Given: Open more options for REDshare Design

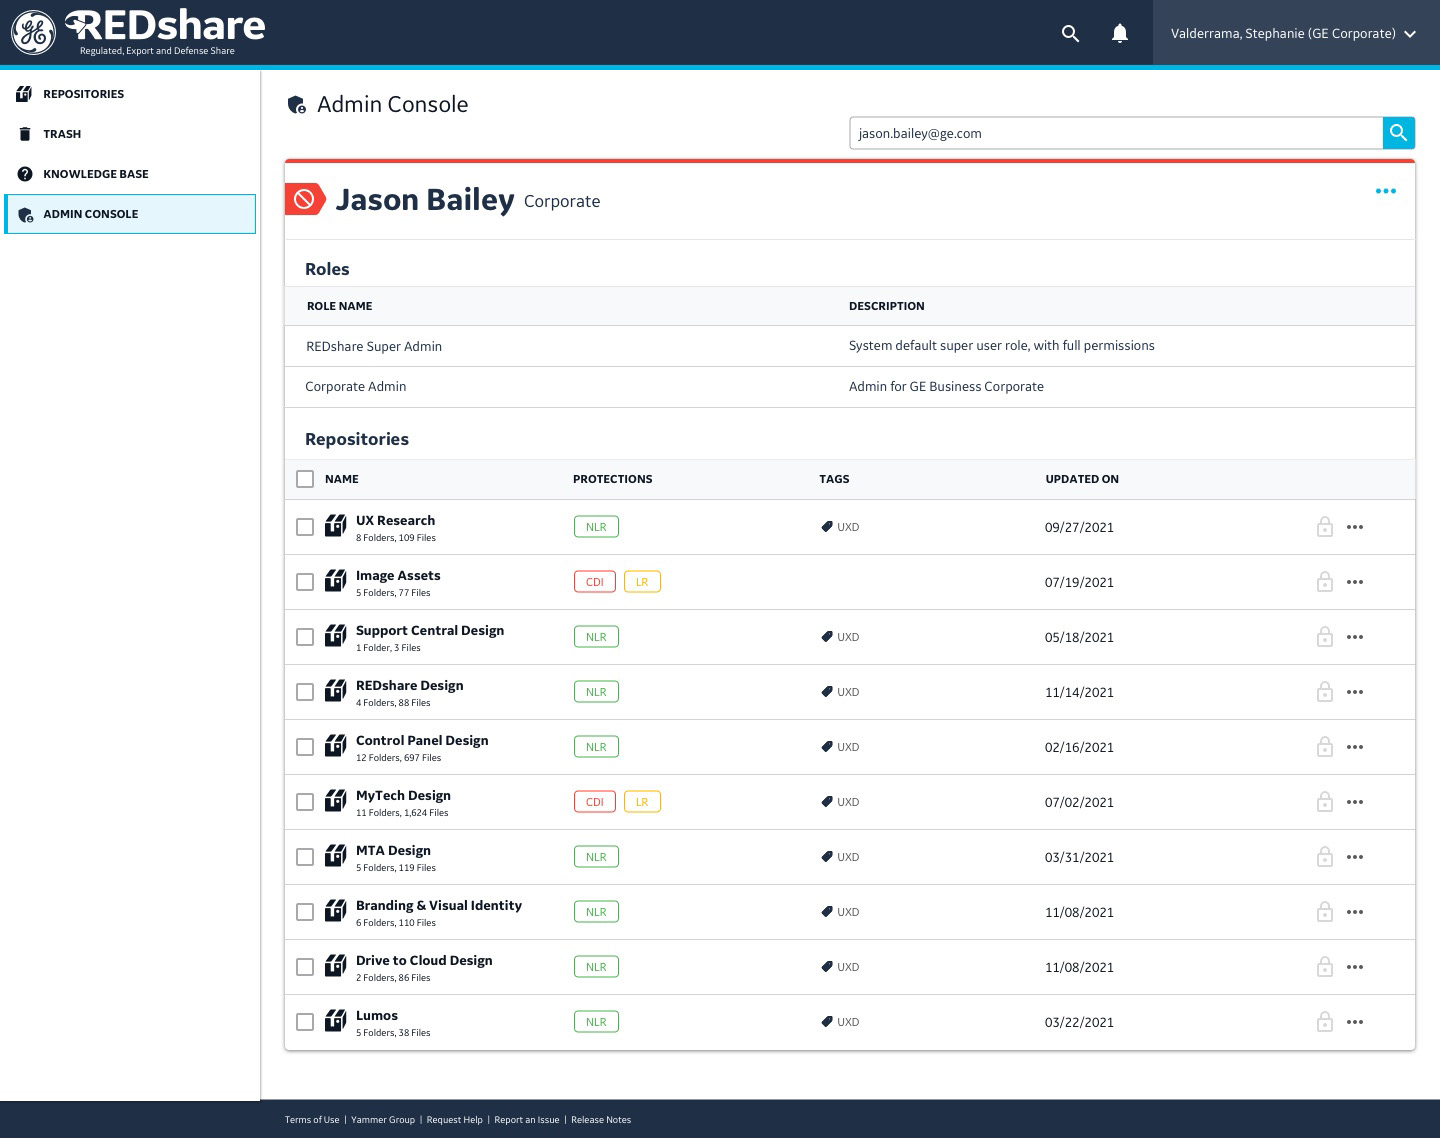Looking at the screenshot, I should pos(1355,692).
